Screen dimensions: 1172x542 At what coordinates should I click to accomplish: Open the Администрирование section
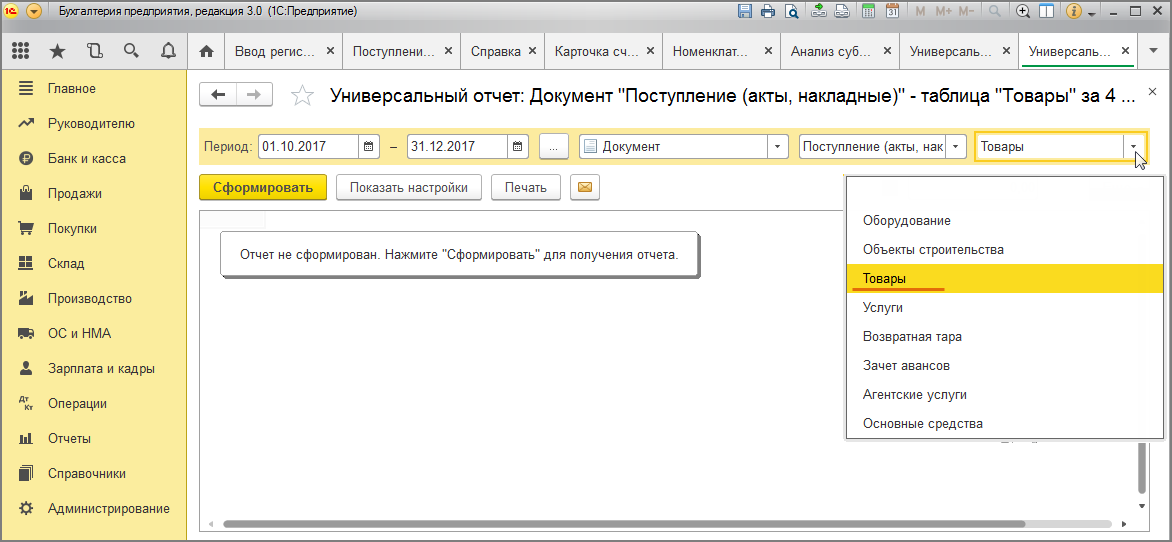(x=108, y=508)
